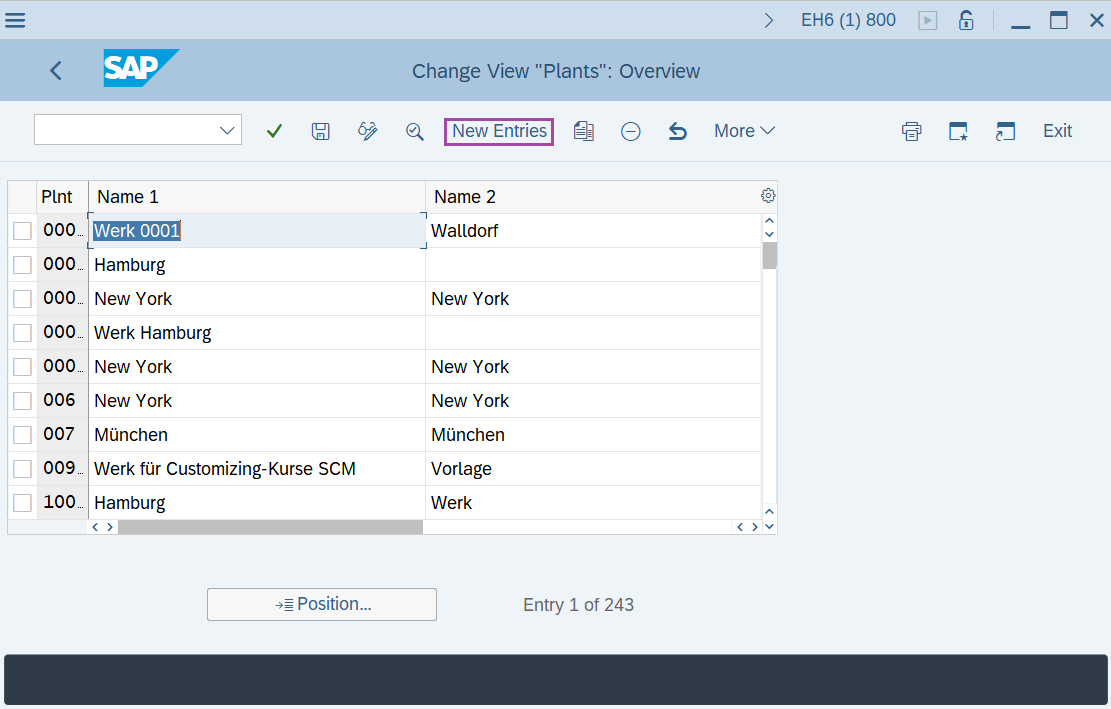Copy the selected entry with the copy icon
1111x709 pixels.
pos(584,130)
